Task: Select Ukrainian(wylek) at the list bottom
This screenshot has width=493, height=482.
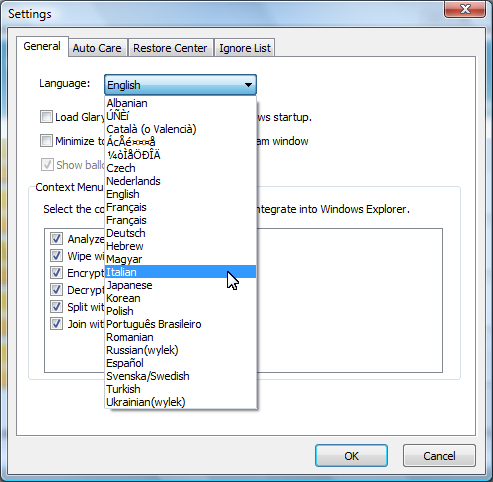Action: point(180,402)
